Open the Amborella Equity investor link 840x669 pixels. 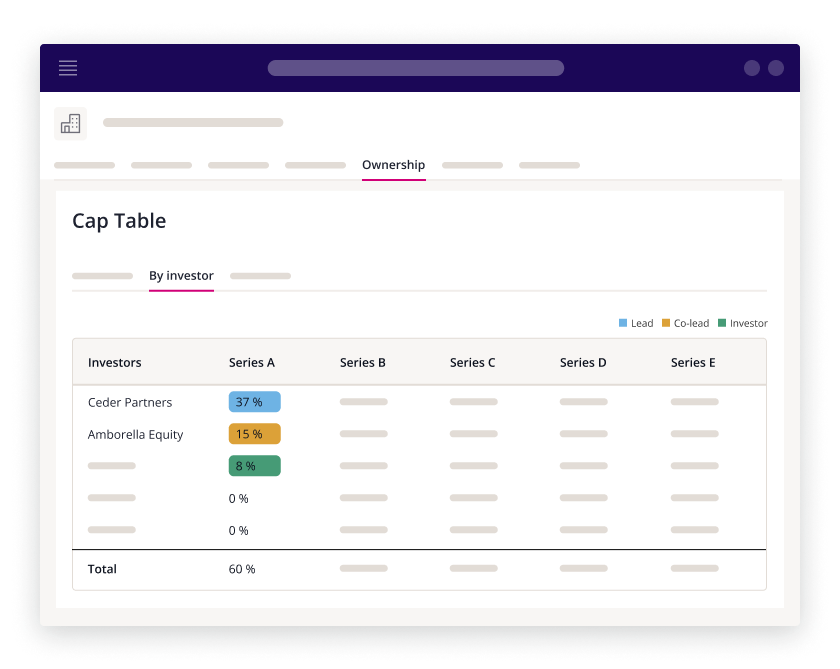(137, 434)
